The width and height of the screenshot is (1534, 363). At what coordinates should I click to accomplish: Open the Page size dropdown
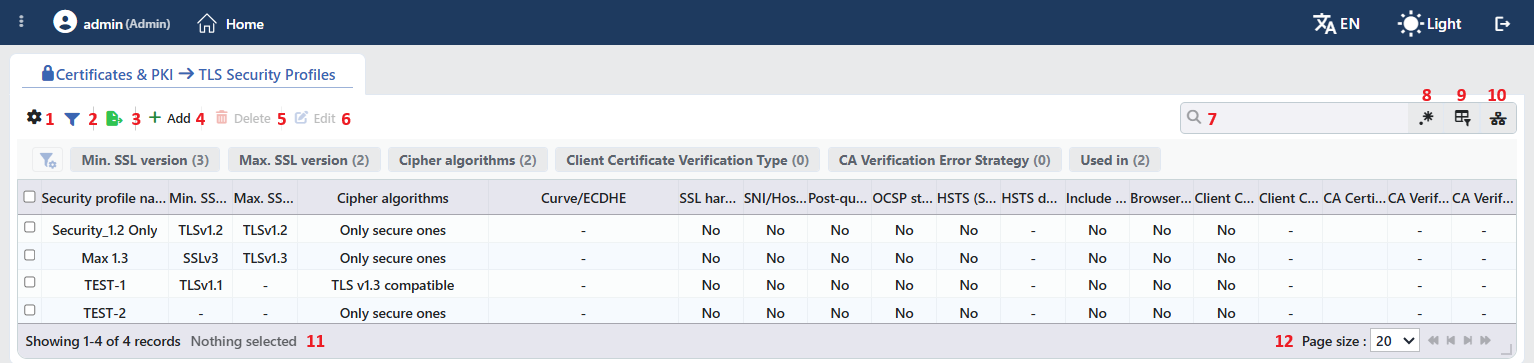point(1395,341)
